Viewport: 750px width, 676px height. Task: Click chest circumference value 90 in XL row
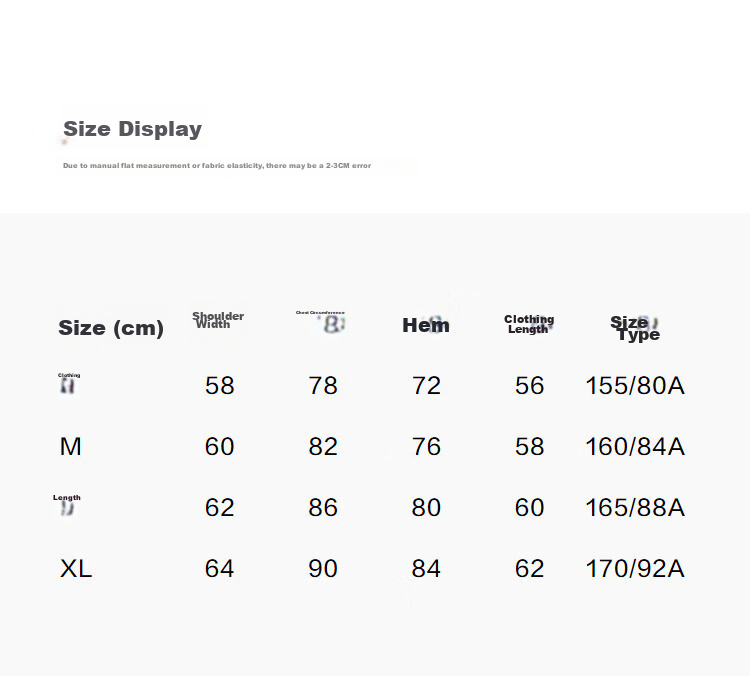click(x=323, y=568)
